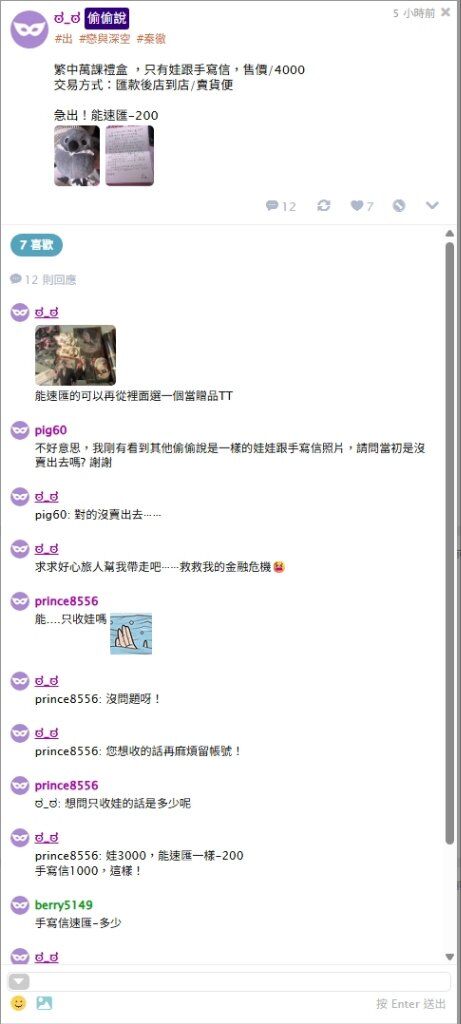Viewport: 461px width, 1024px height.
Task: Open the koala plush doll photo thumbnail
Action: (76, 155)
